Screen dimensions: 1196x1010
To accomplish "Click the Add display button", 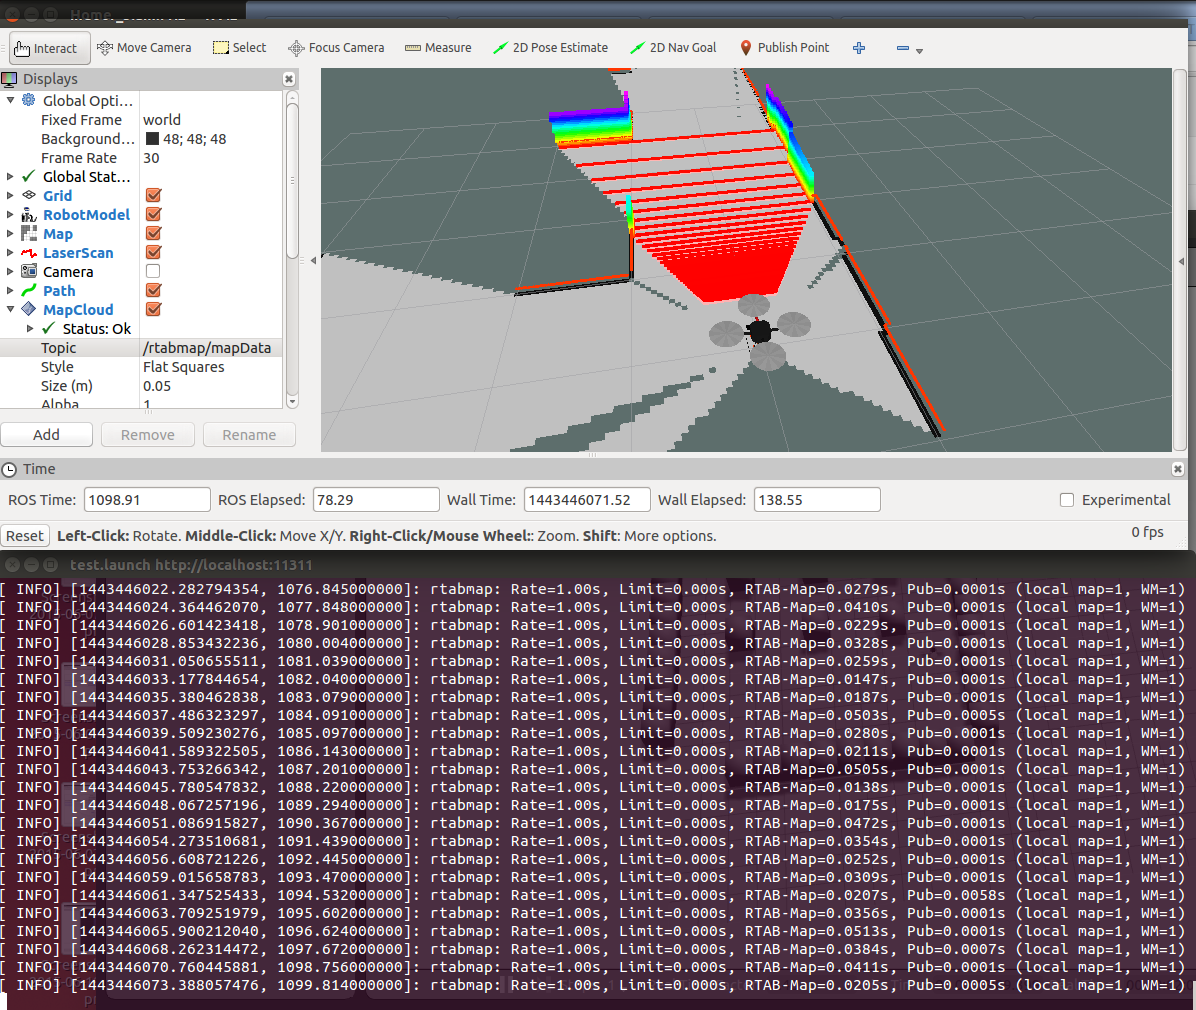I will pyautogui.click(x=47, y=435).
